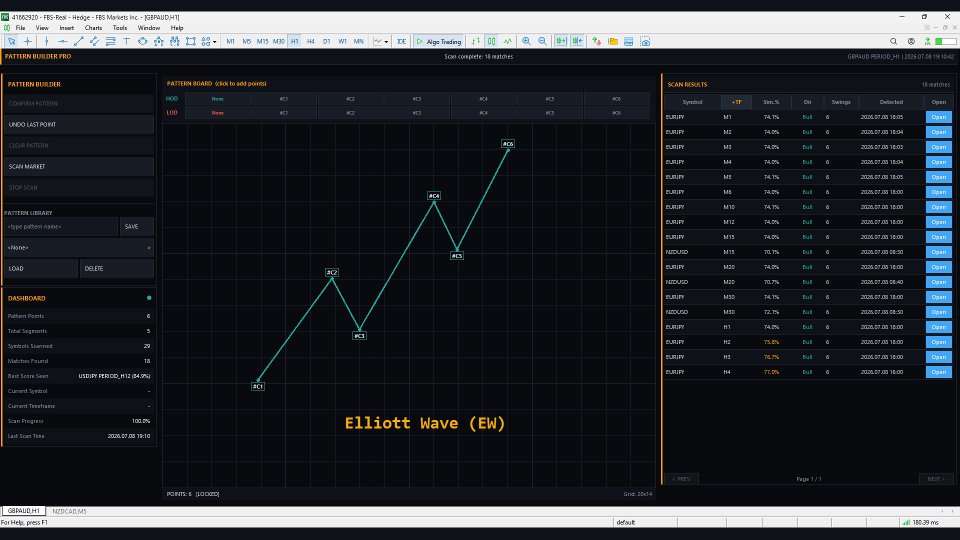The width and height of the screenshot is (960, 540).
Task: Click the 77.0% similarity value
Action: click(x=771, y=372)
